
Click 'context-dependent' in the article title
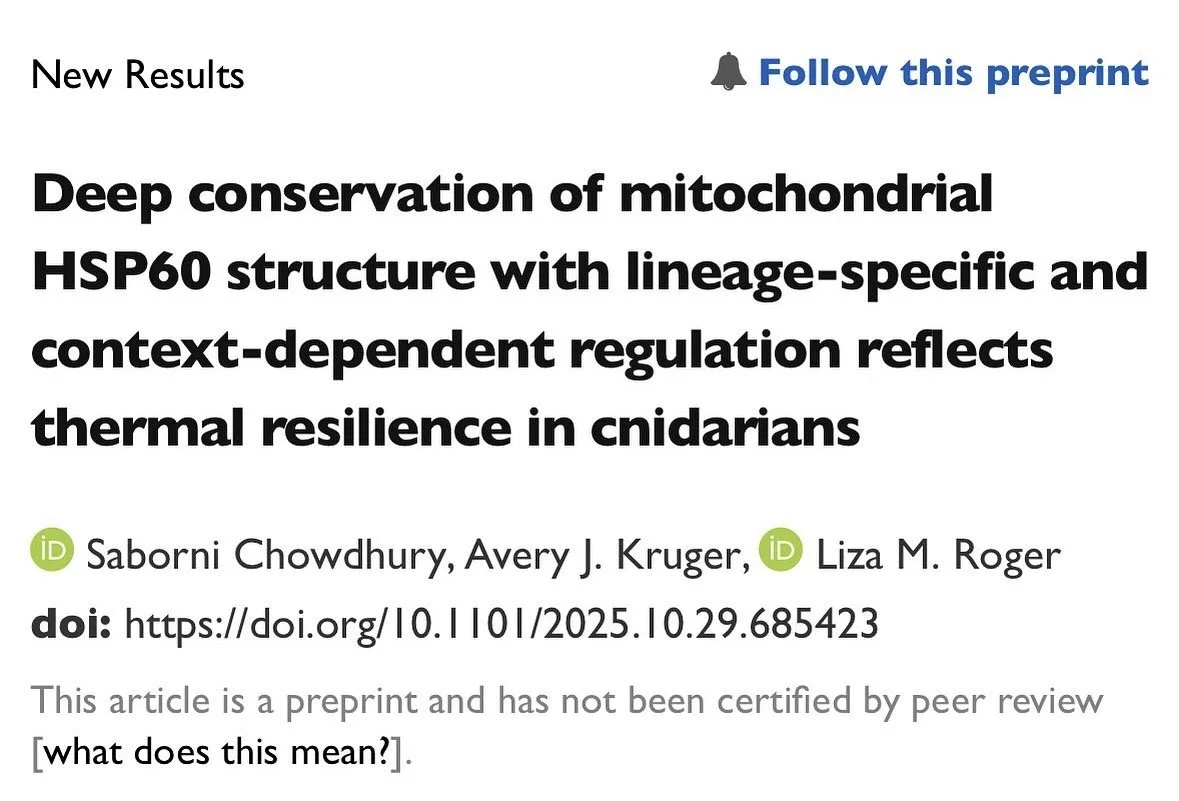pyautogui.click(x=292, y=352)
